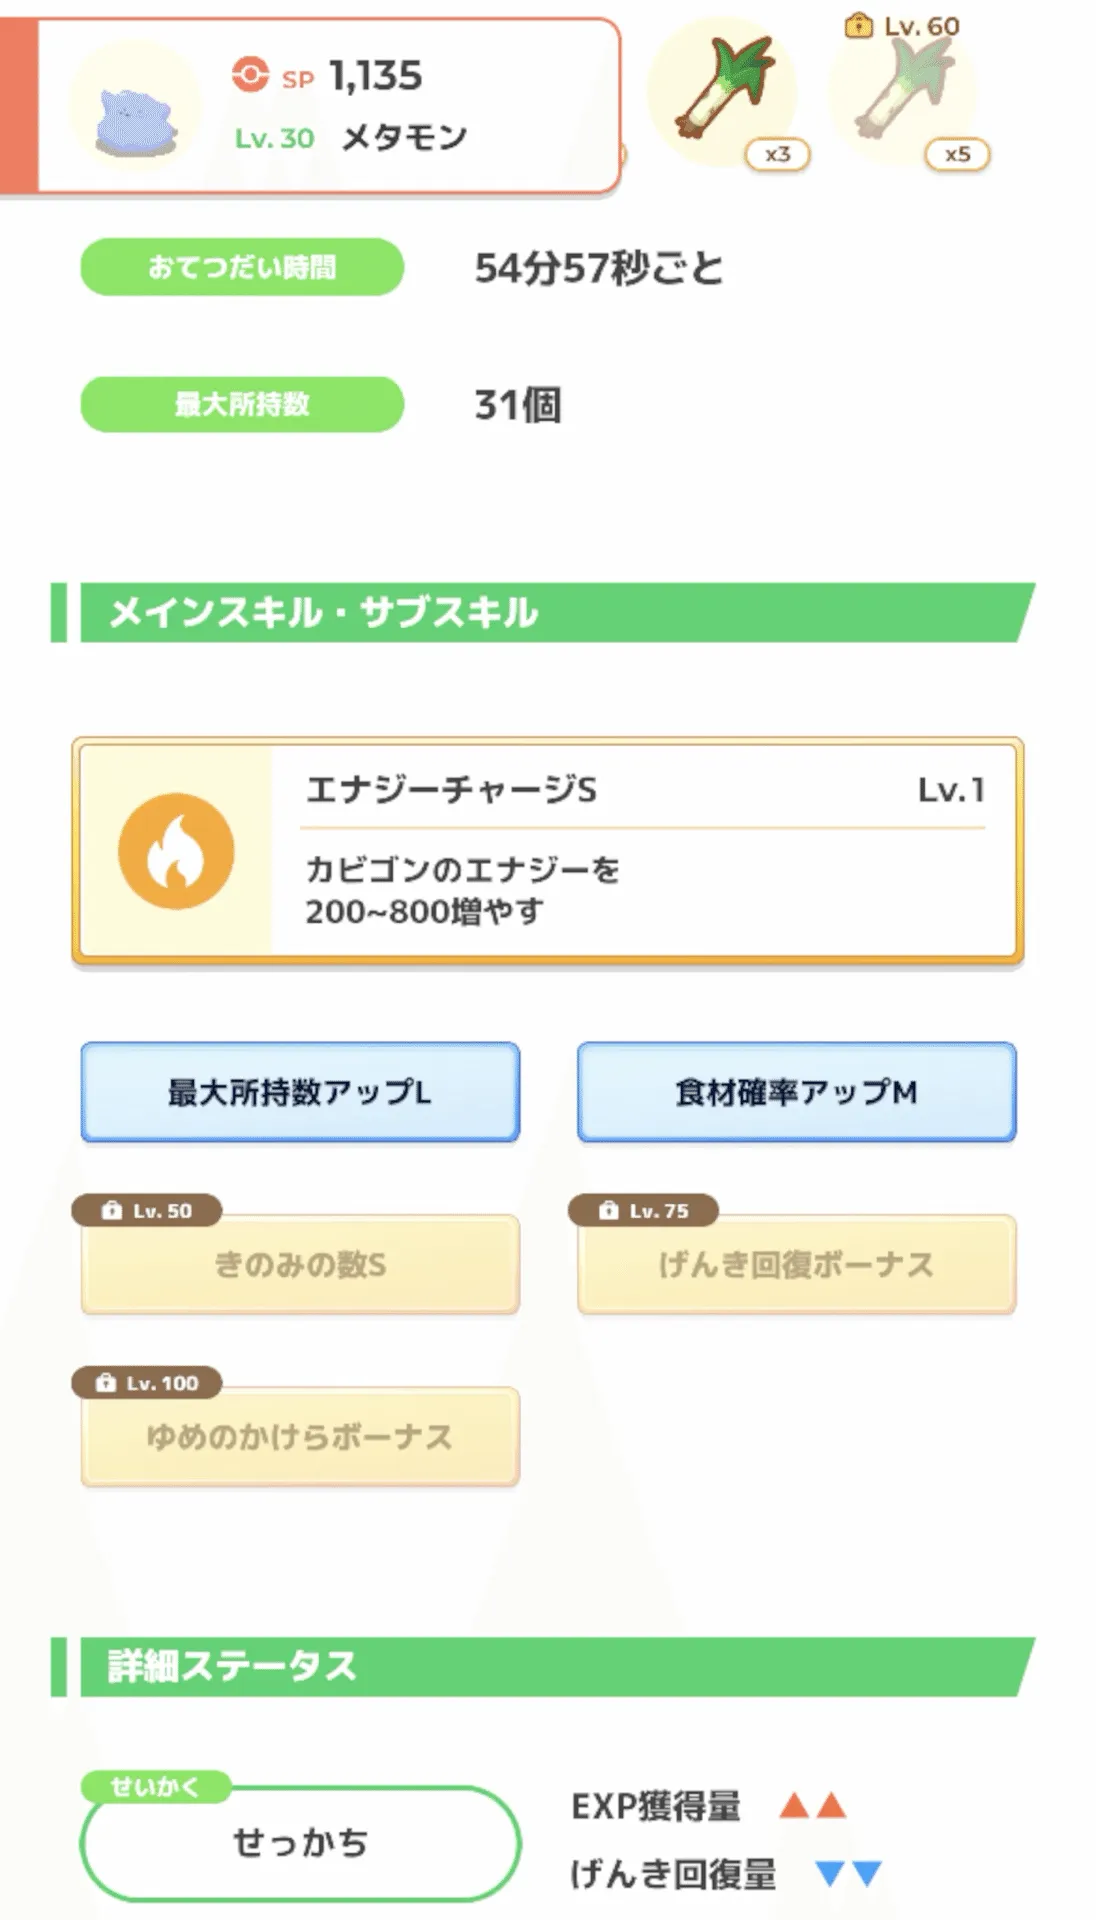Select the locked ゆめのかけらボーナス sub skill
Image resolution: width=1096 pixels, height=1920 pixels.
tap(300, 1438)
